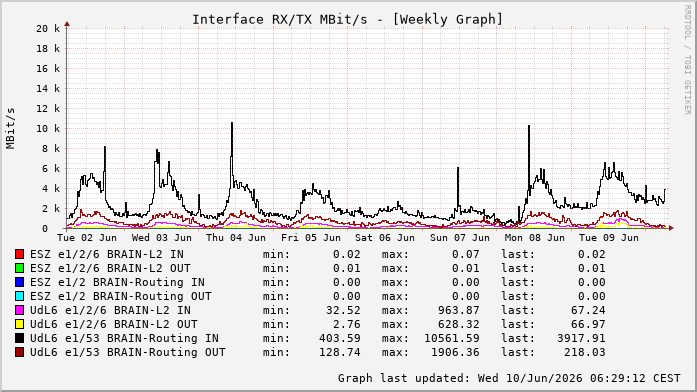Click the black UdL6 e1/53 BRAIN-Routing IN swatch
The image size is (697, 392).
tap(19, 338)
